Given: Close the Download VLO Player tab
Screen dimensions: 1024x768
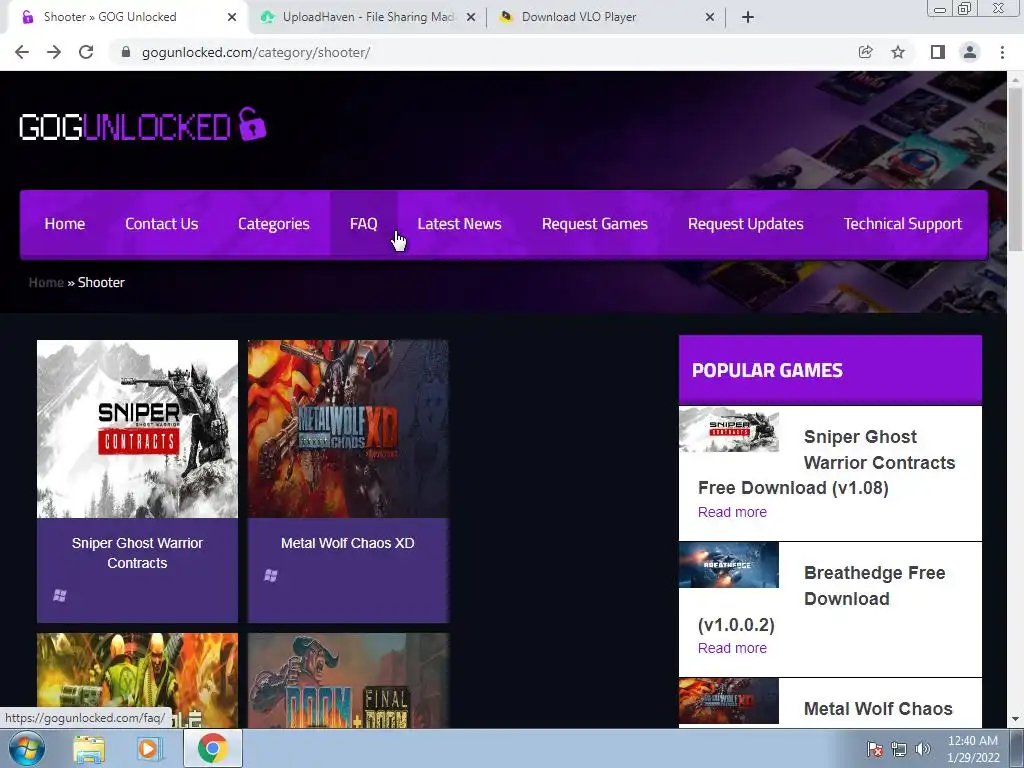Looking at the screenshot, I should (x=710, y=17).
